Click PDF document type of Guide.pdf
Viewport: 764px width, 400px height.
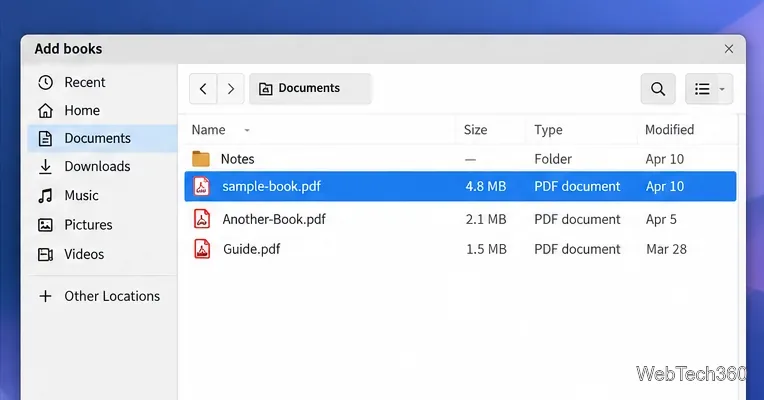click(x=577, y=249)
